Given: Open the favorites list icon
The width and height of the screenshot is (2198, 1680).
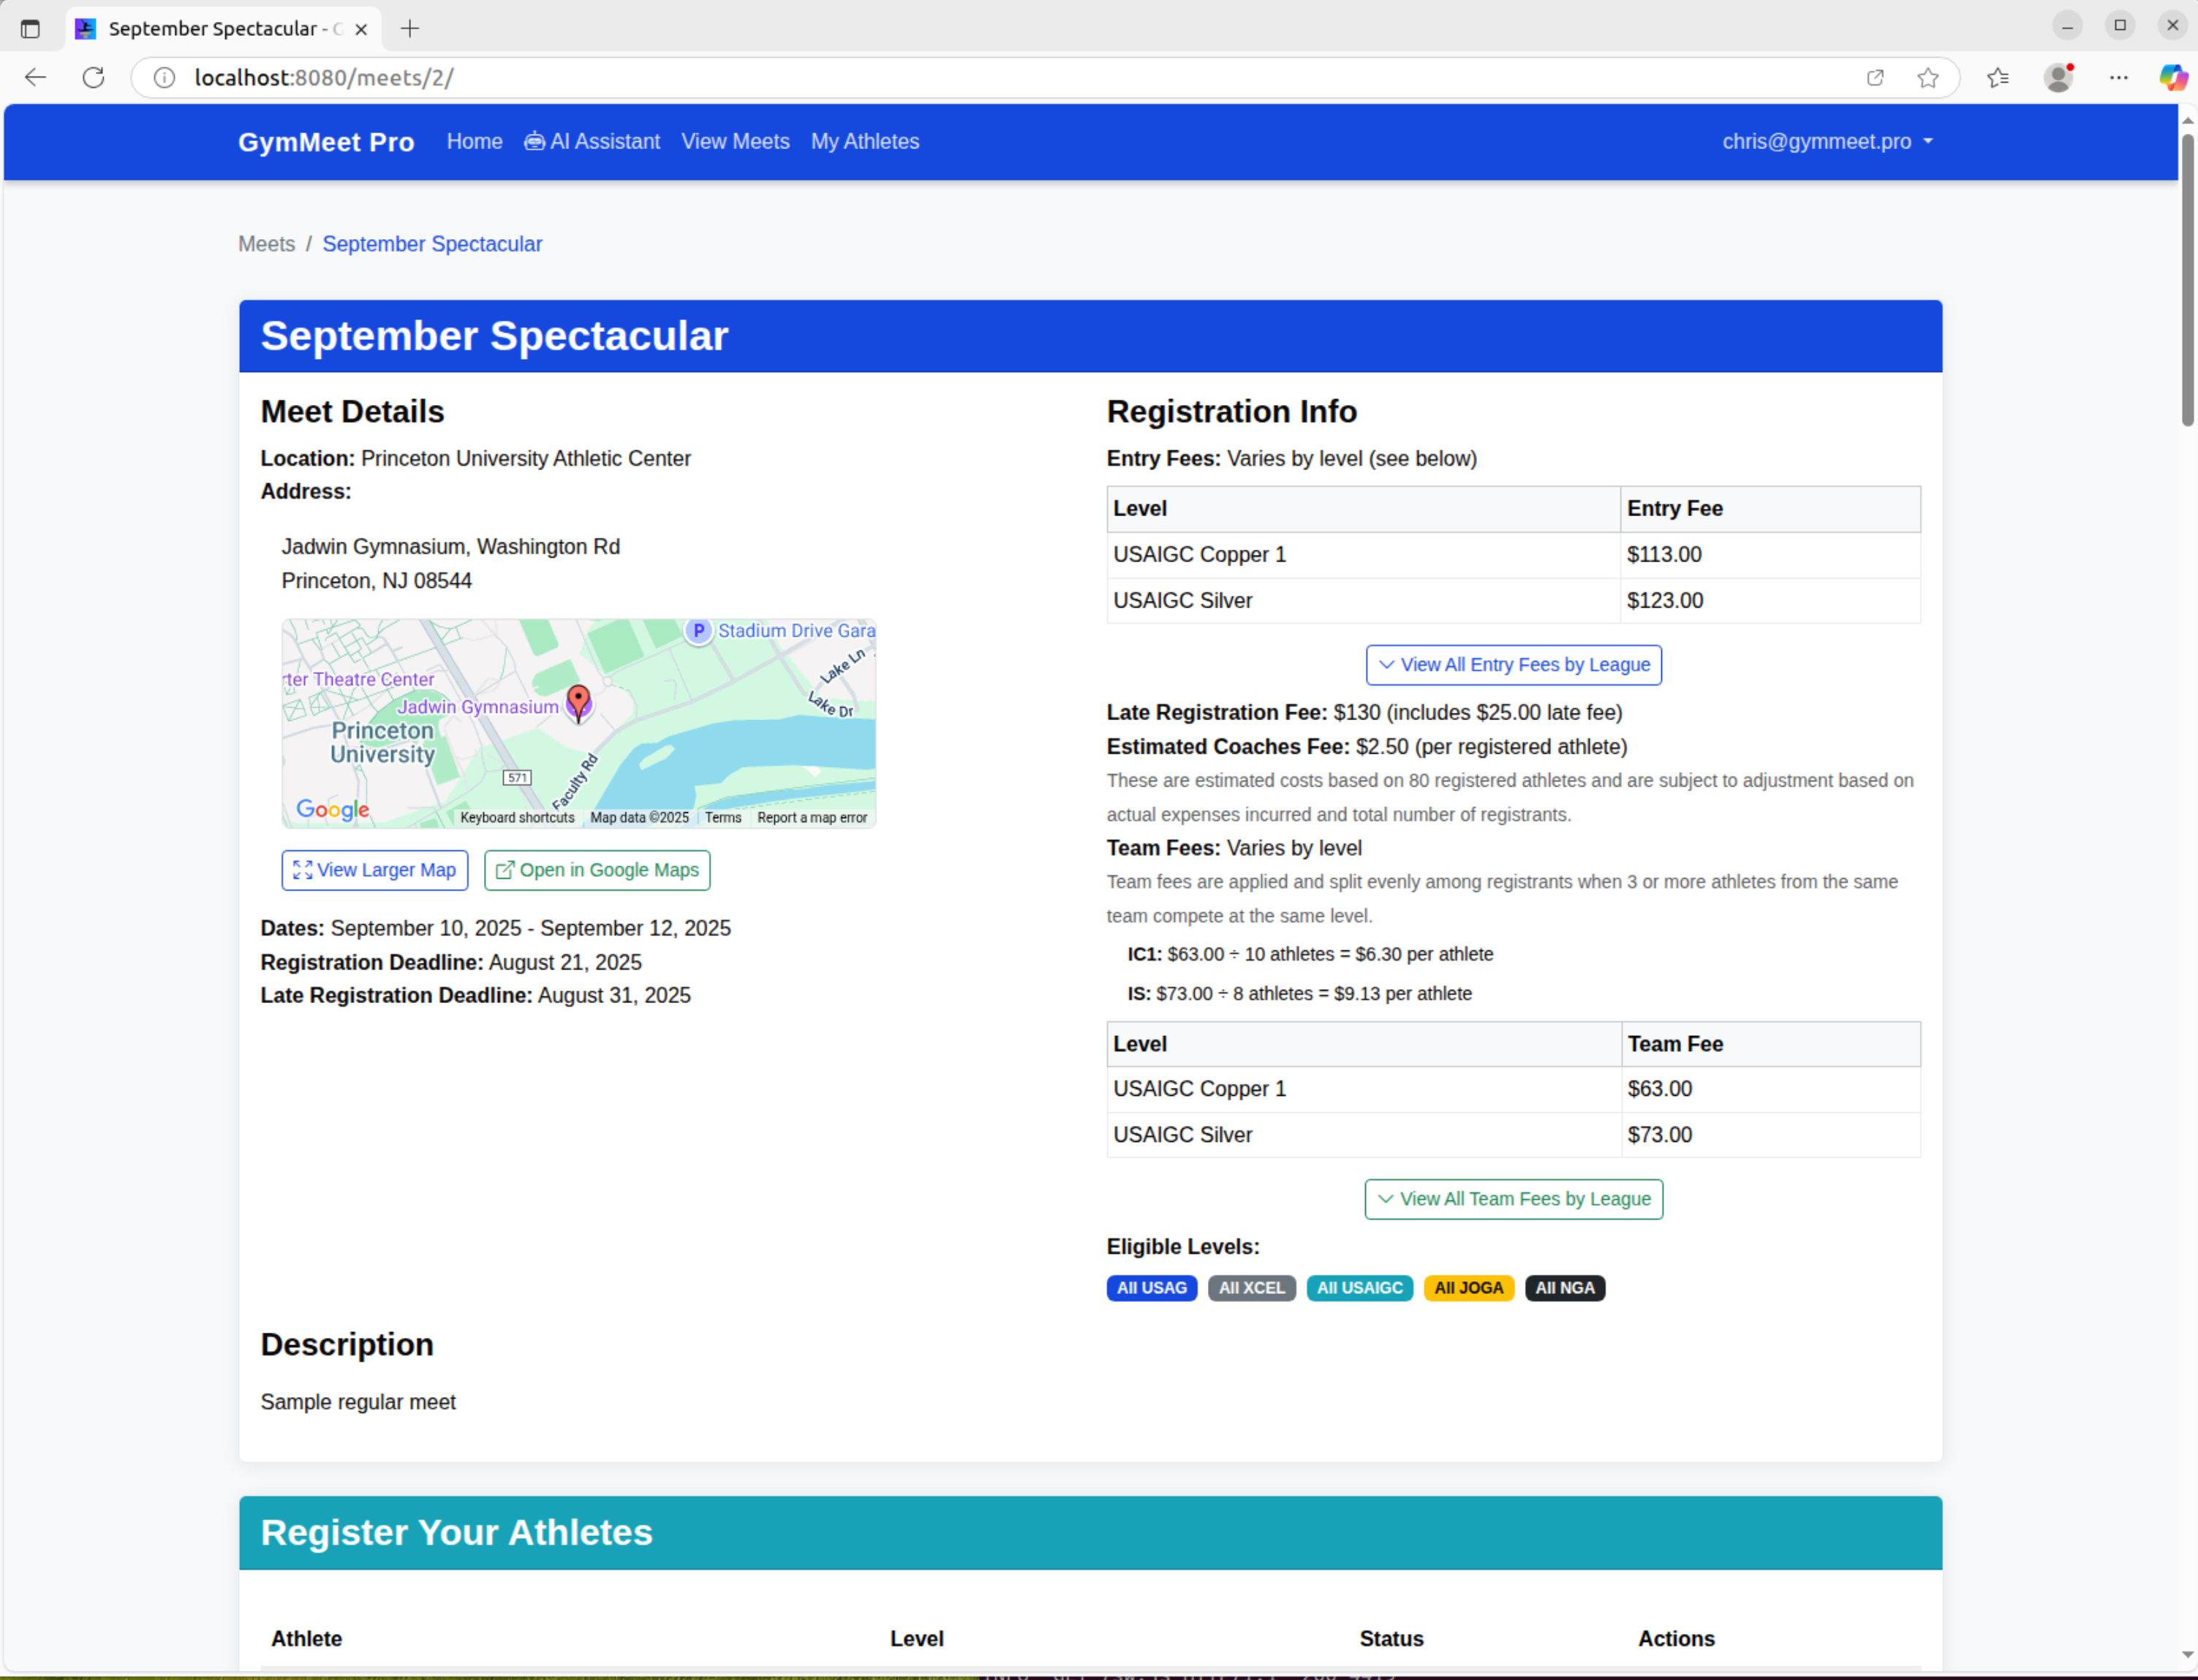Looking at the screenshot, I should coord(1998,77).
